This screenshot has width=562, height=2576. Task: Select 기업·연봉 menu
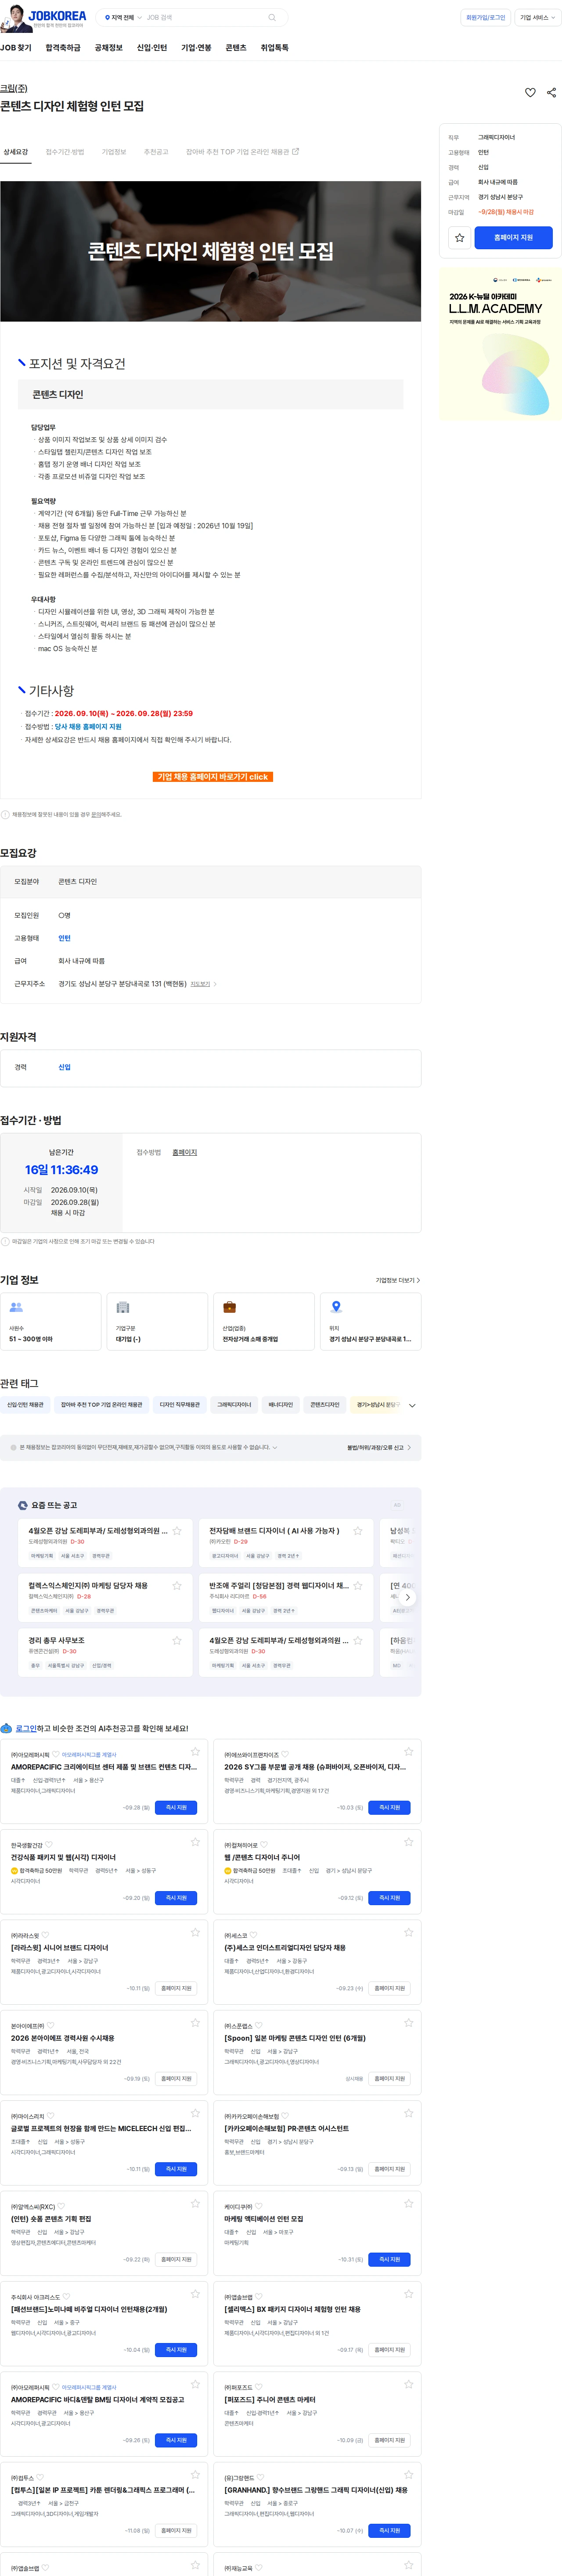(196, 48)
